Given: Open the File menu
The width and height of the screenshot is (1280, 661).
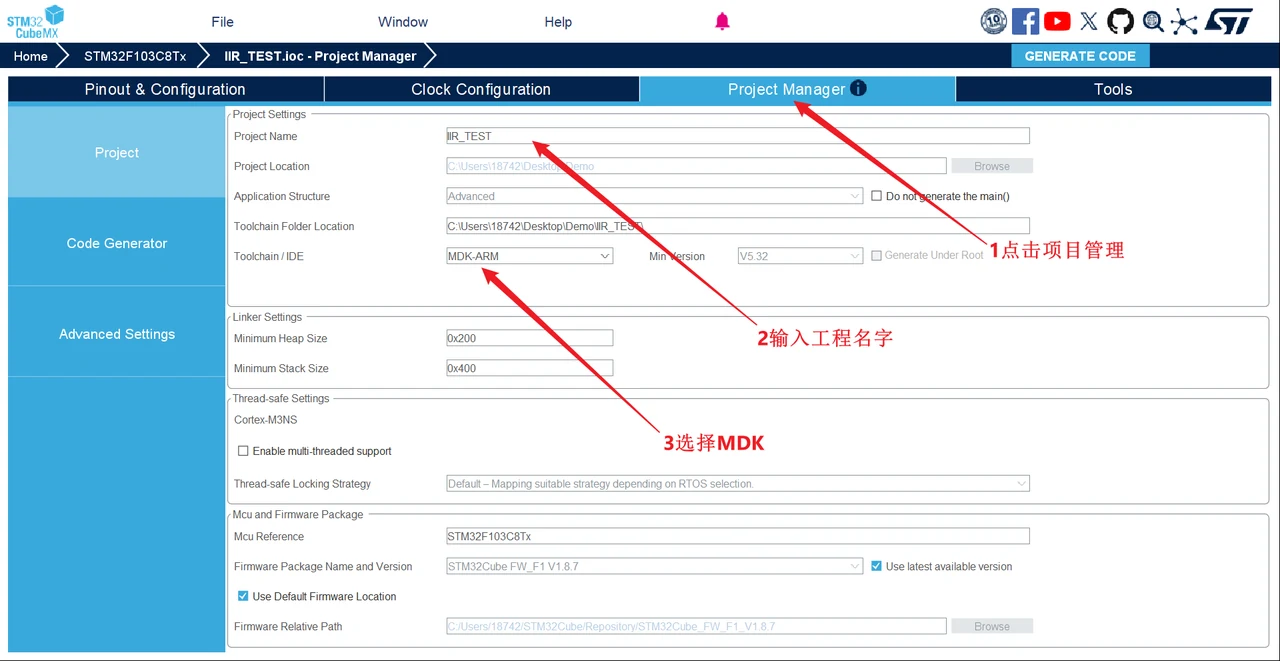Looking at the screenshot, I should pyautogui.click(x=222, y=22).
